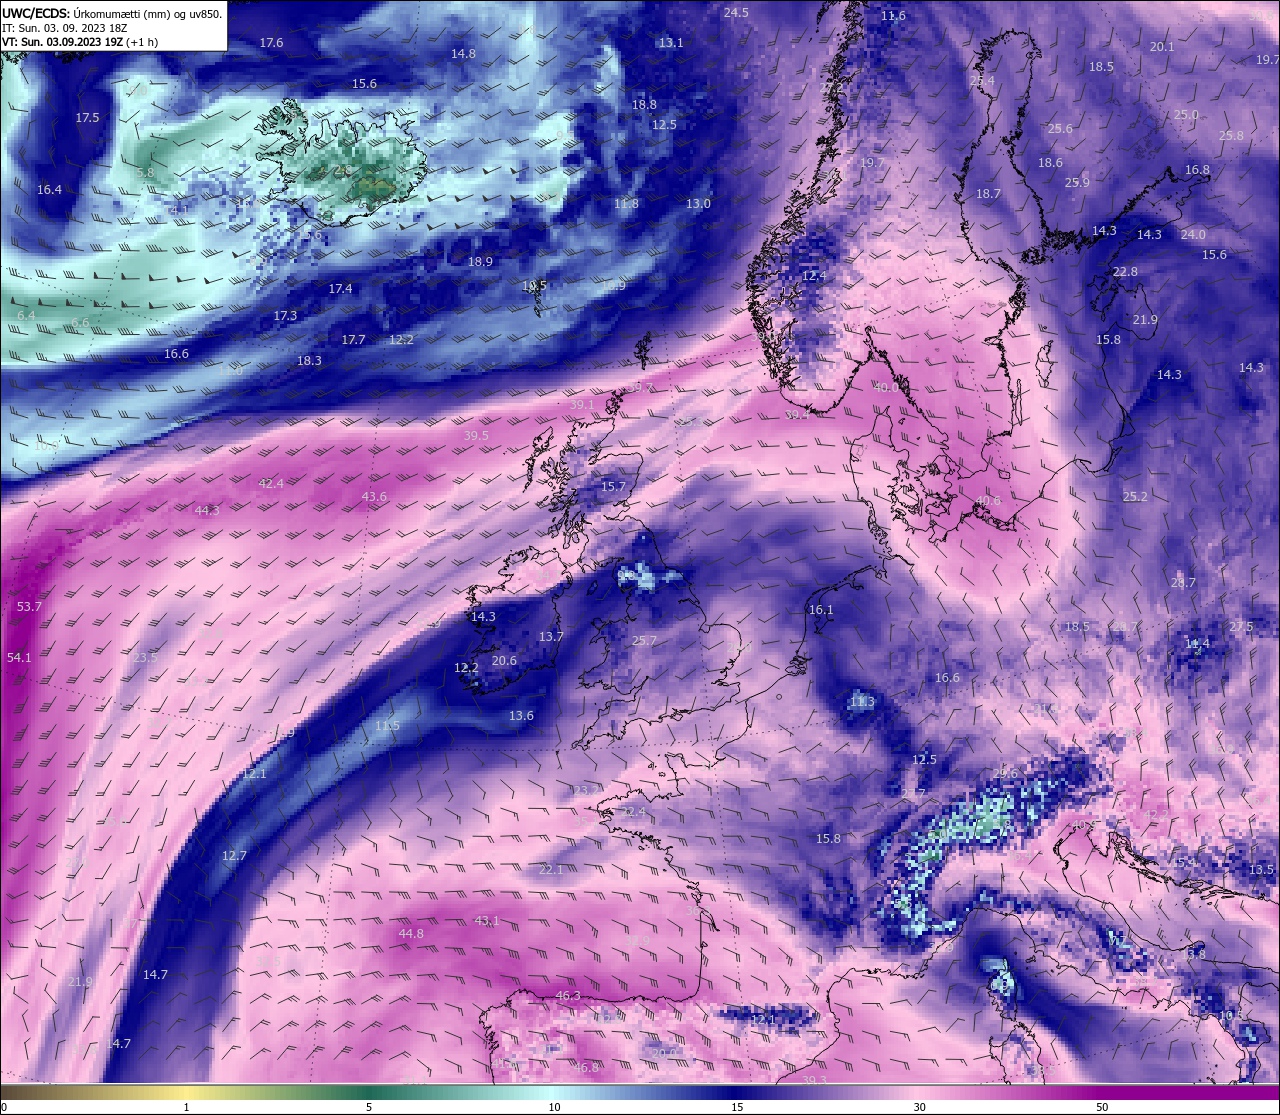Click the 25.7 value over Wales

(x=644, y=642)
